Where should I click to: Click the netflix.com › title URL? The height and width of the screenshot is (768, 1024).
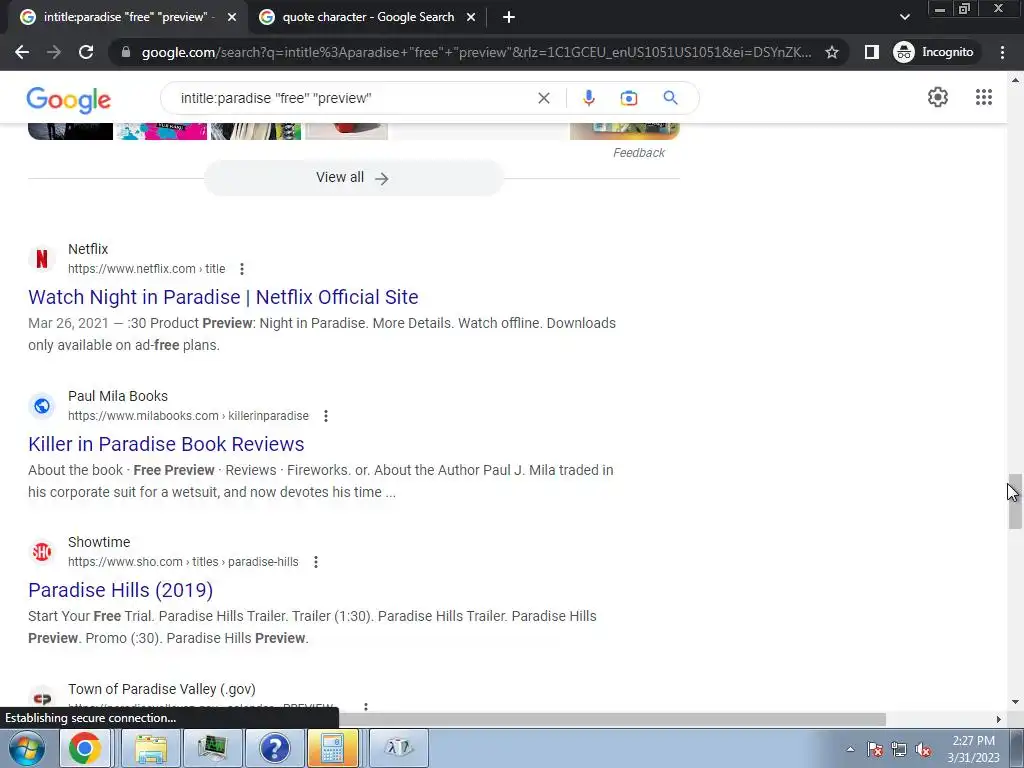(146, 269)
